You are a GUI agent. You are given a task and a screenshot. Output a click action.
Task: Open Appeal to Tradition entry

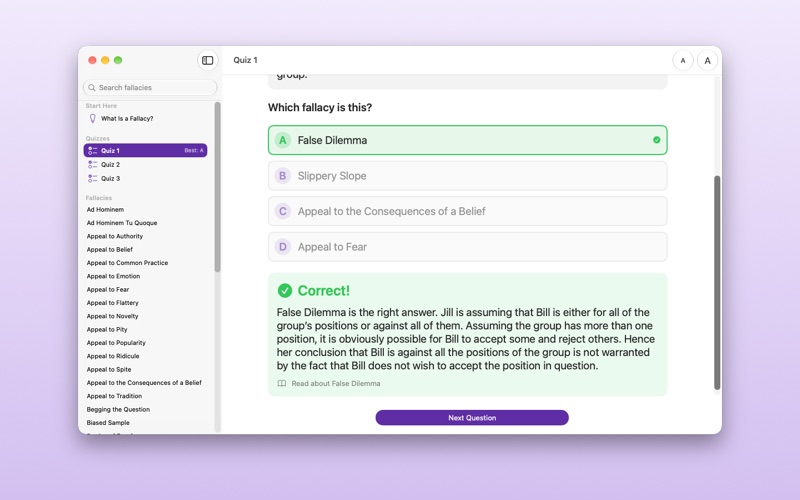114,395
